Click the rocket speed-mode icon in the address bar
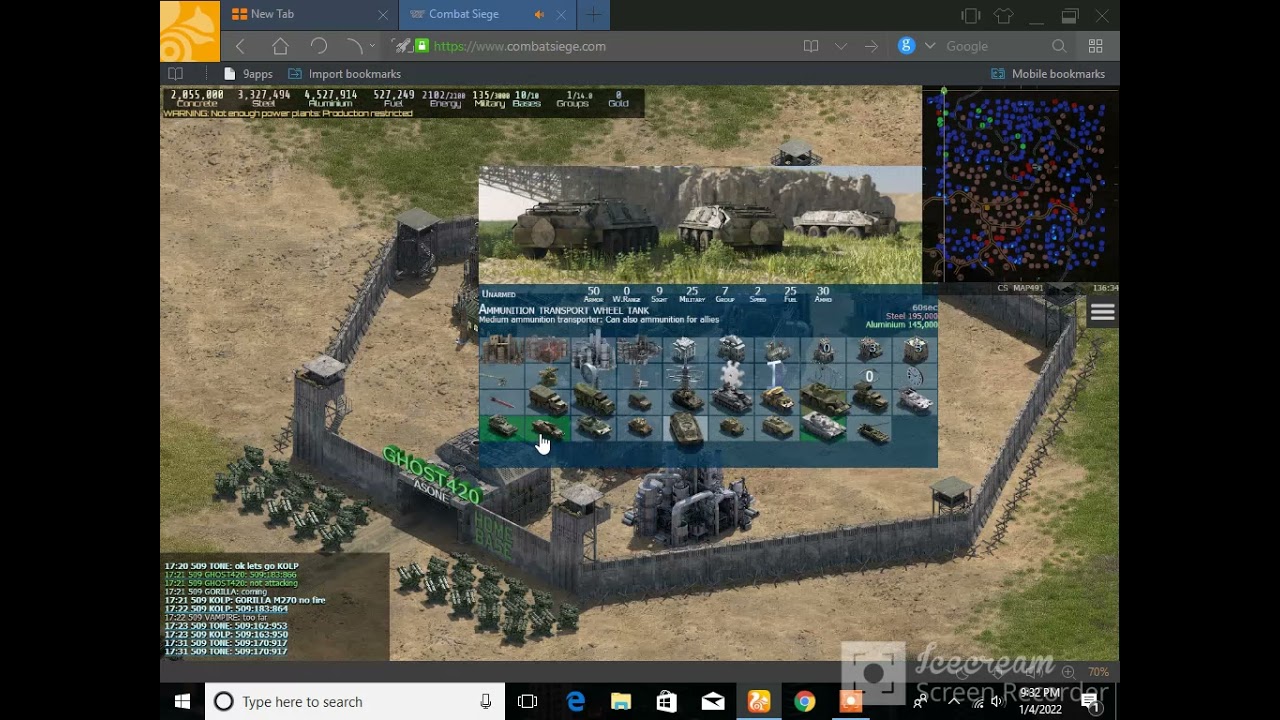Image resolution: width=1280 pixels, height=720 pixels. click(403, 46)
